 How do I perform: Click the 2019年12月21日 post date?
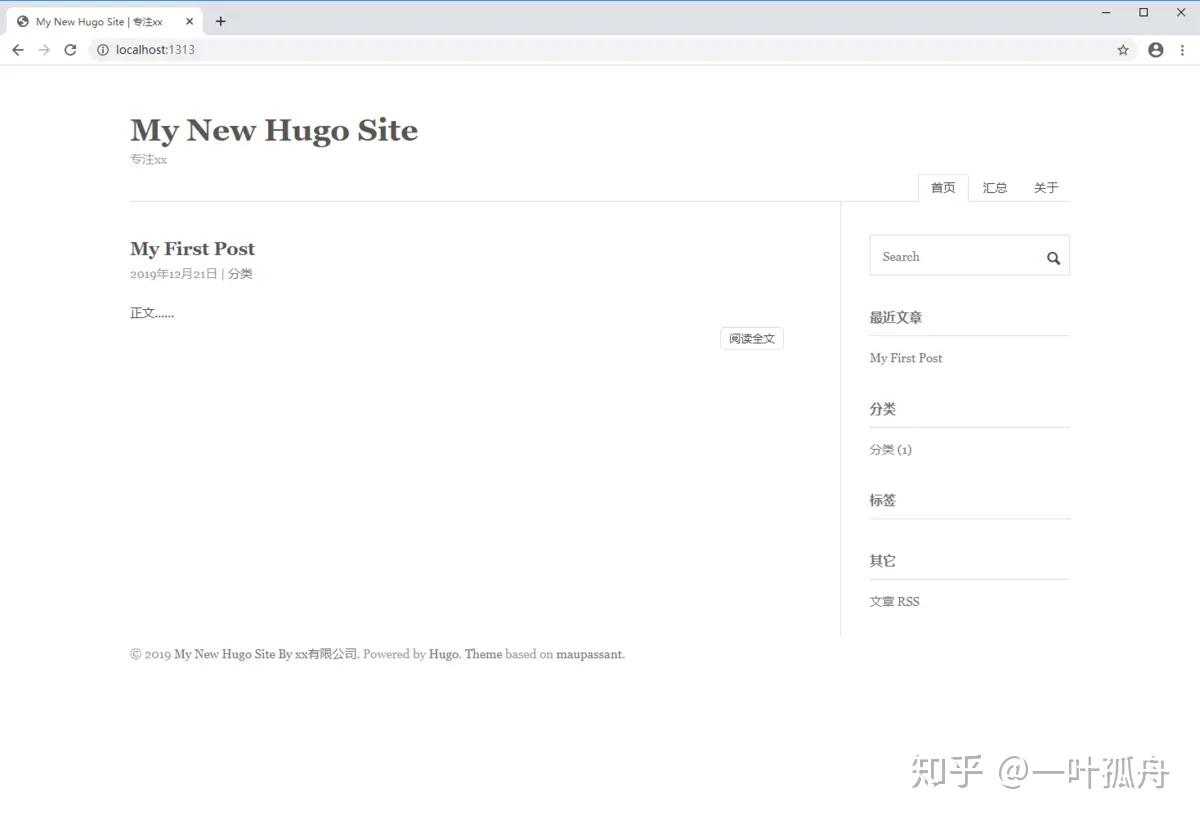173,274
